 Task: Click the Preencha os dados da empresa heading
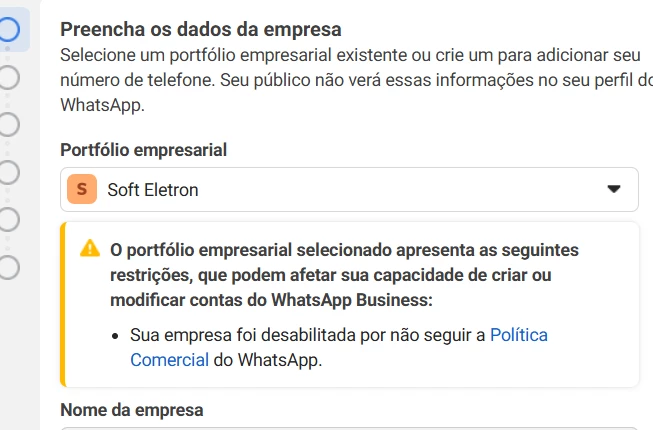[x=201, y=30]
